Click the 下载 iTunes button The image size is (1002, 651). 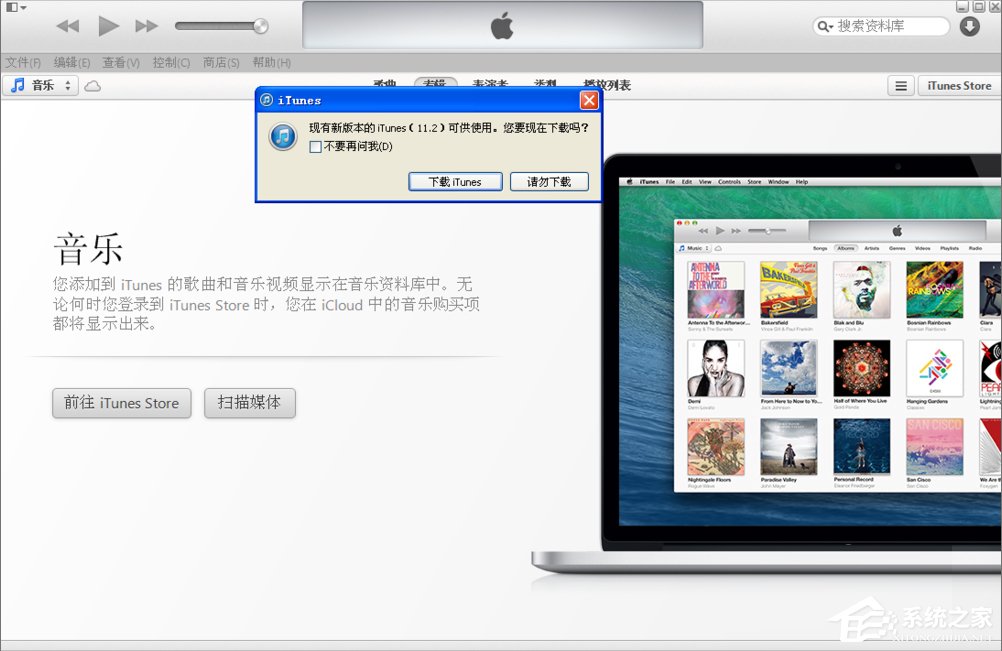(x=455, y=181)
